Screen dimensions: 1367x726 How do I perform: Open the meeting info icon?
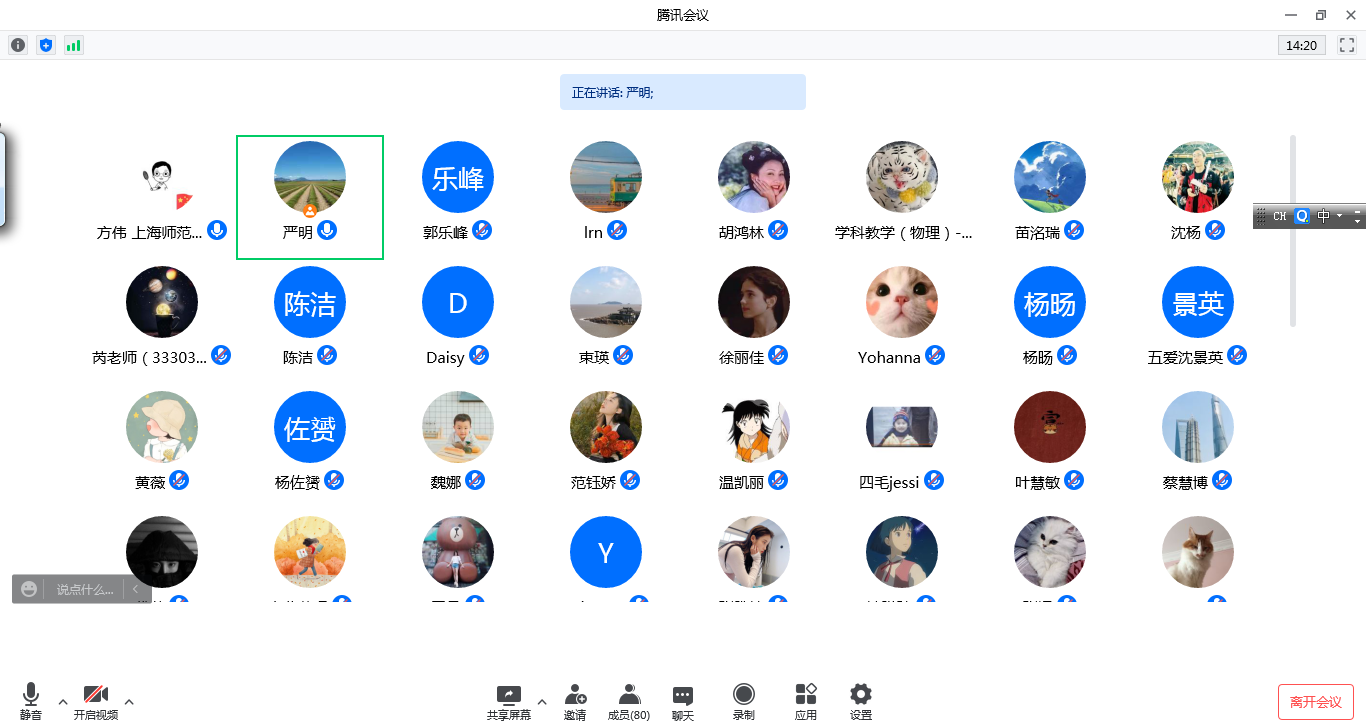coord(18,45)
